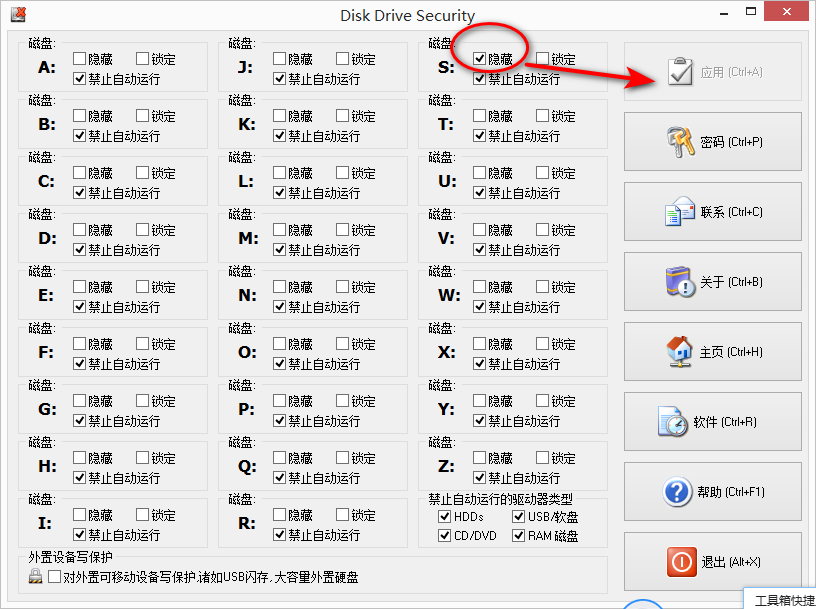
Task: Check Lock (锁定) for drive O:
Action: pos(342,344)
